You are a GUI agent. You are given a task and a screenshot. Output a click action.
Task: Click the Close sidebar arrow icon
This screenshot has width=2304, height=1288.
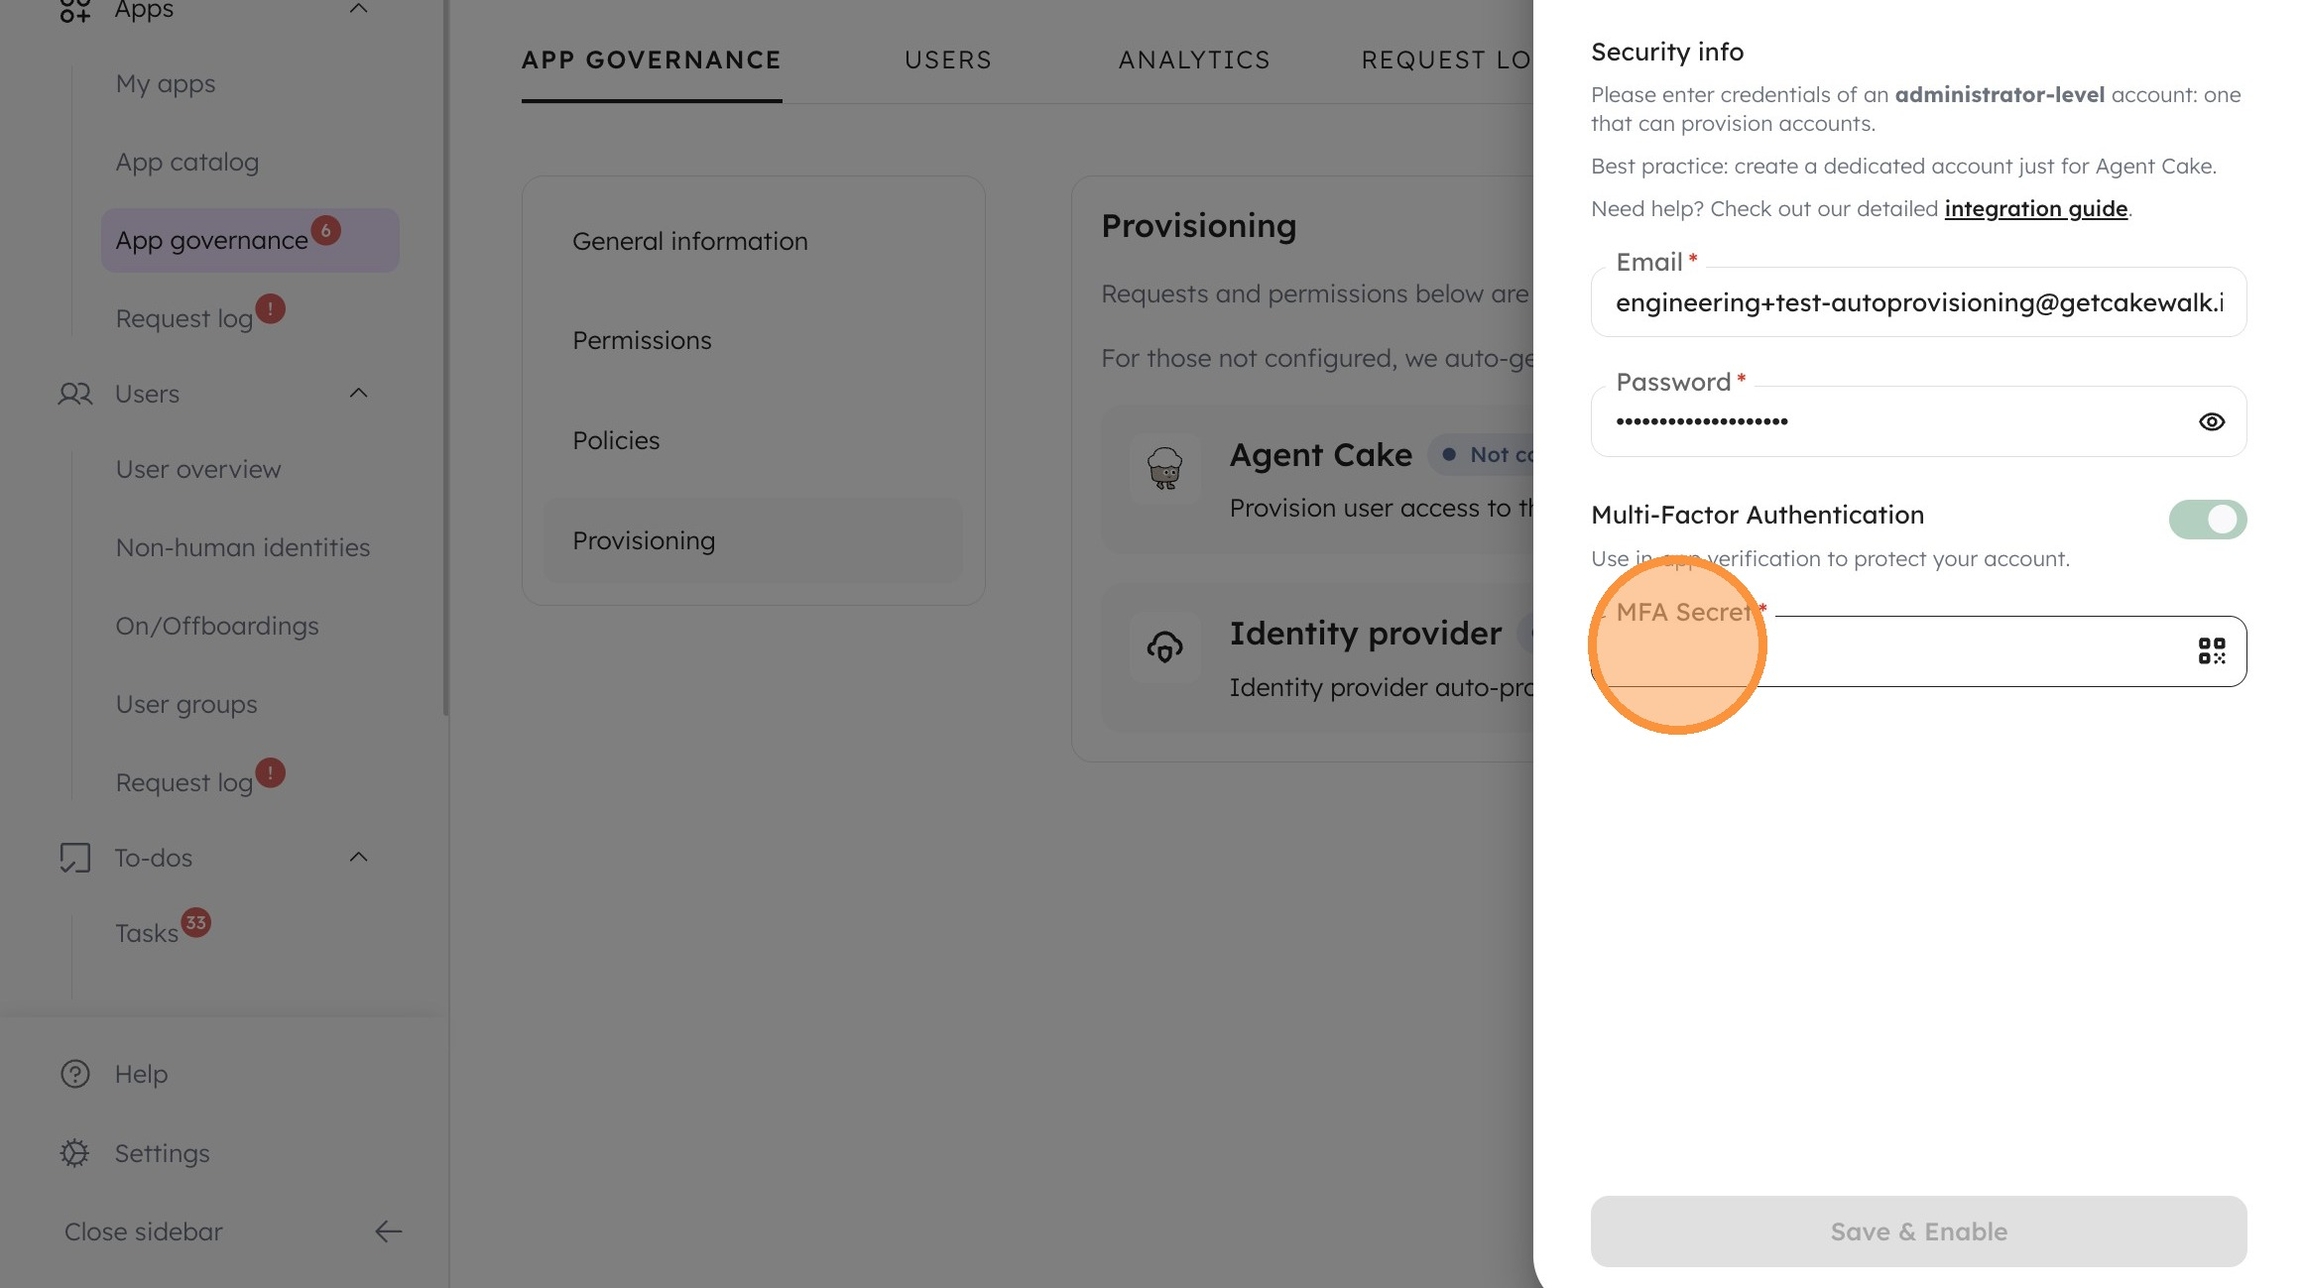388,1232
